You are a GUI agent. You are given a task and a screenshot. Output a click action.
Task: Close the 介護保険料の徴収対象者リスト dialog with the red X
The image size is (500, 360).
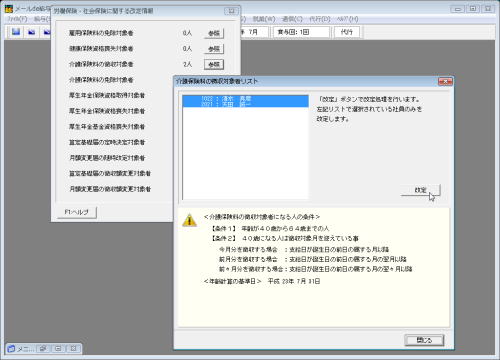pos(445,81)
